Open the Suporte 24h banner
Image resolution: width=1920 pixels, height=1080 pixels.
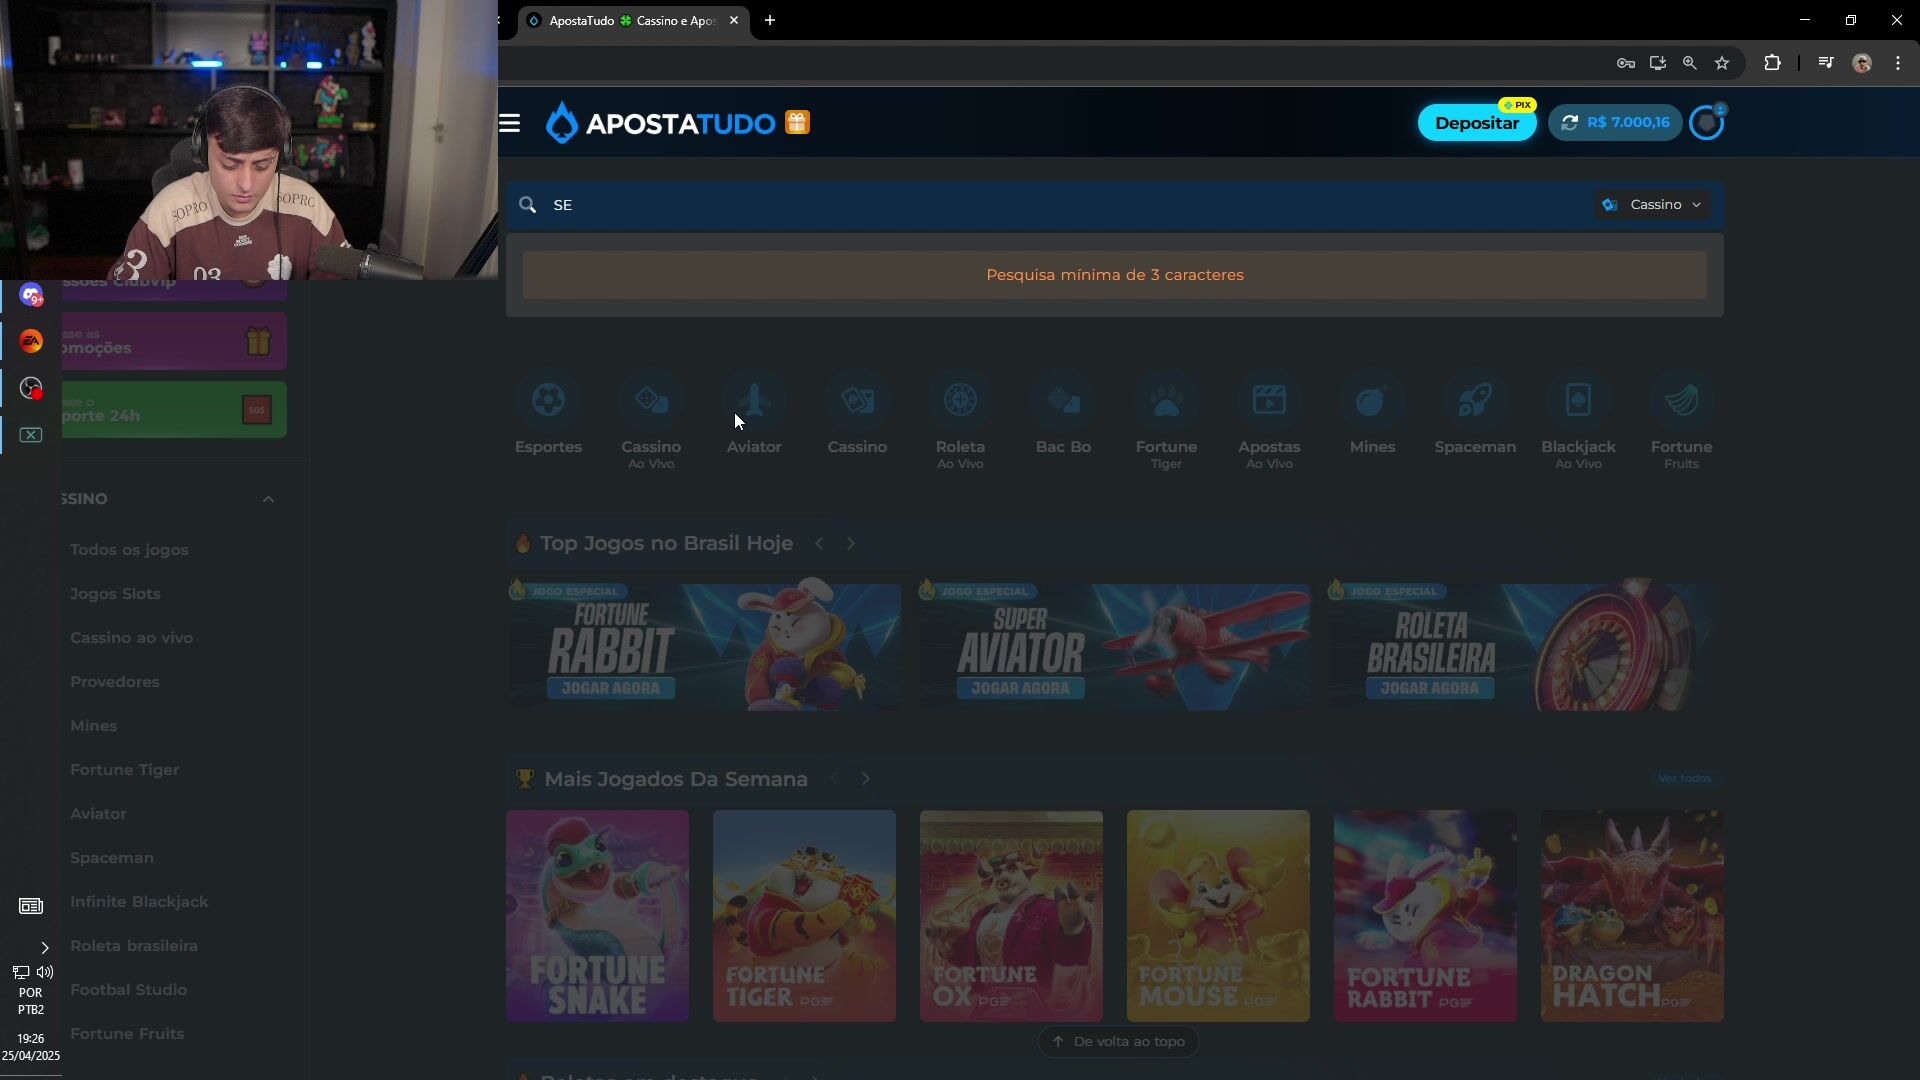pyautogui.click(x=174, y=409)
